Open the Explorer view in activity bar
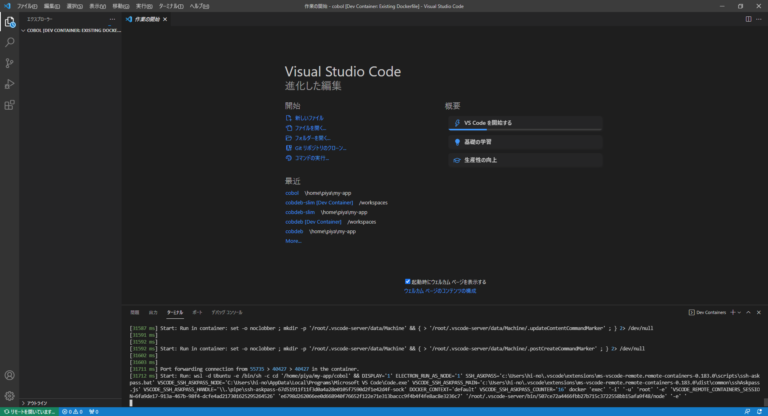The image size is (768, 416). (x=9, y=22)
